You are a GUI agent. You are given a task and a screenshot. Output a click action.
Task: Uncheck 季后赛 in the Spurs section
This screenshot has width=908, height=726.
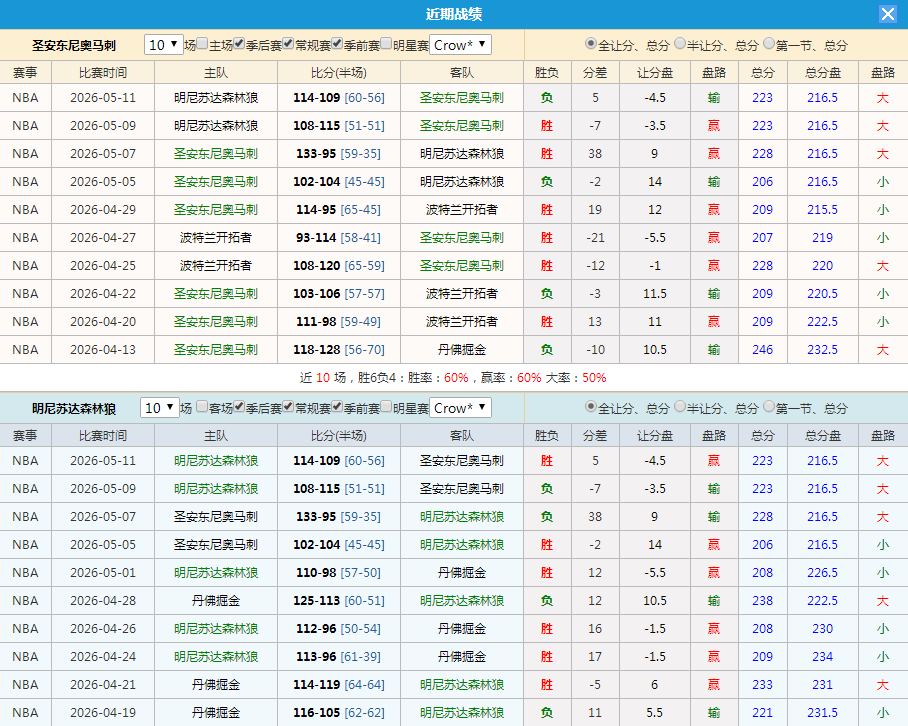coord(239,43)
